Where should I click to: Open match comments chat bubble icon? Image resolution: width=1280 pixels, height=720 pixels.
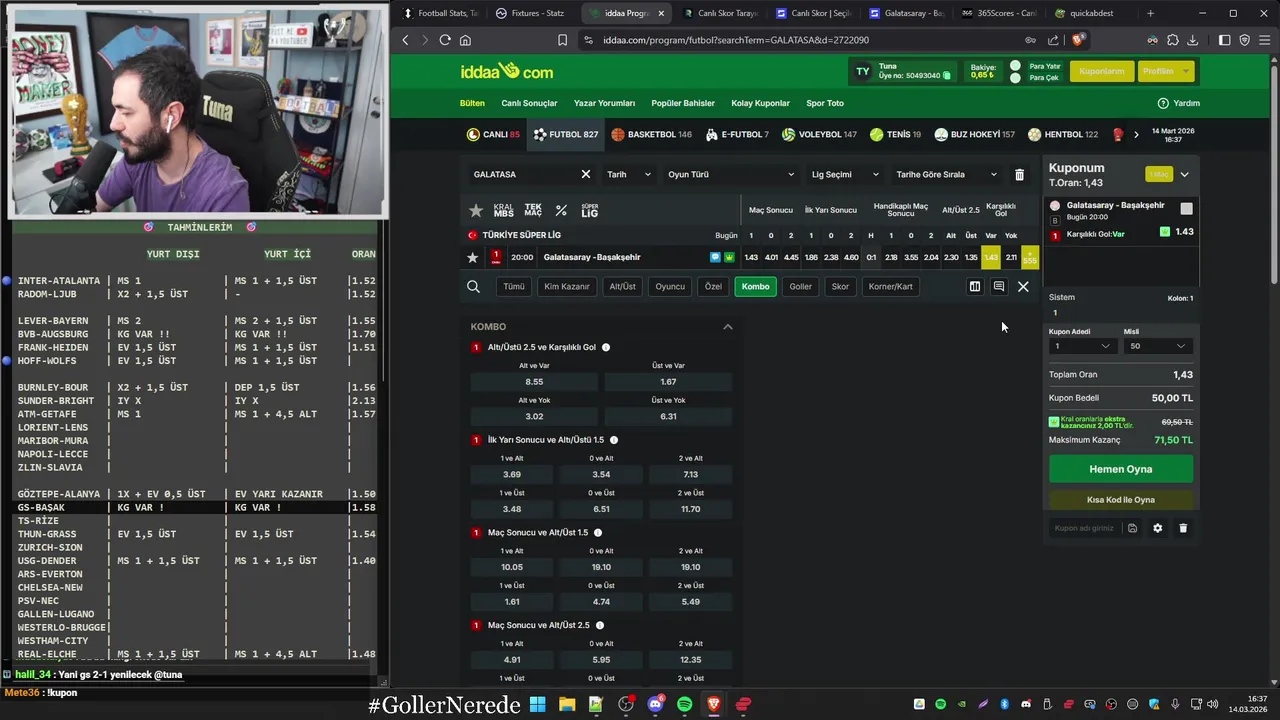pos(715,257)
